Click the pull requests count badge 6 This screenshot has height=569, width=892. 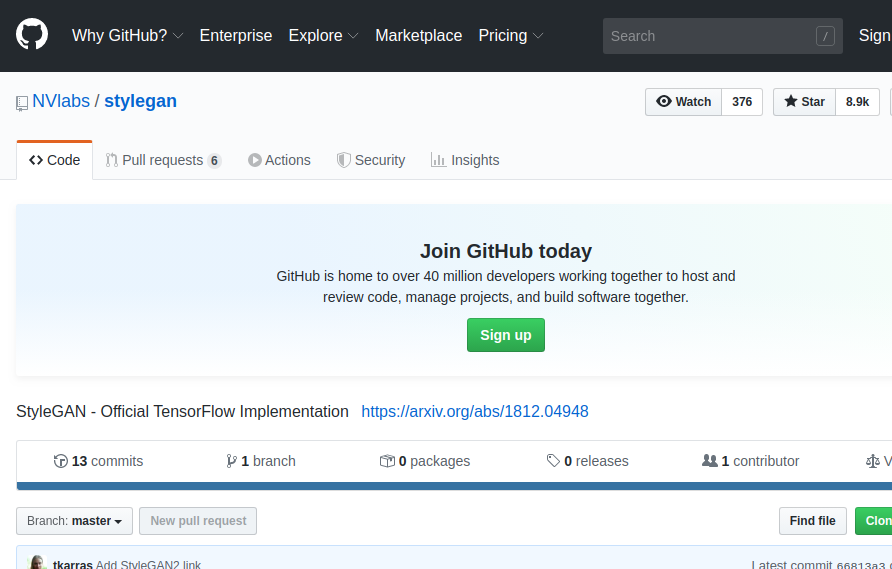pos(214,161)
